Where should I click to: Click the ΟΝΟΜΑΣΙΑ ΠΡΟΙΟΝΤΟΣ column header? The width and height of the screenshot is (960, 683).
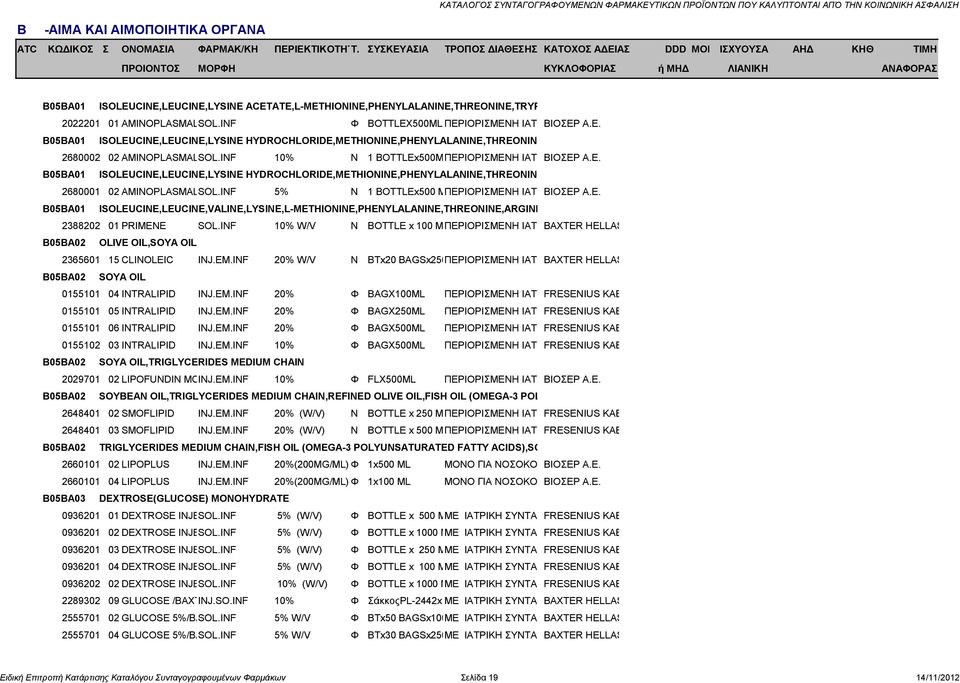pyautogui.click(x=150, y=59)
